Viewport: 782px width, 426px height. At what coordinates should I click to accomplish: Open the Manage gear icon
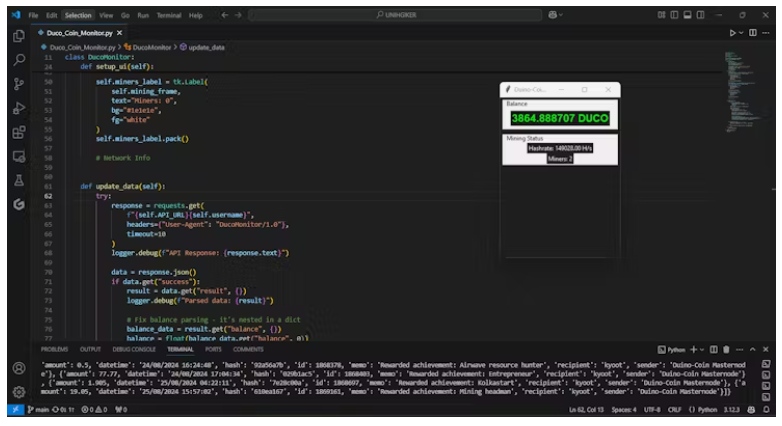(18, 392)
